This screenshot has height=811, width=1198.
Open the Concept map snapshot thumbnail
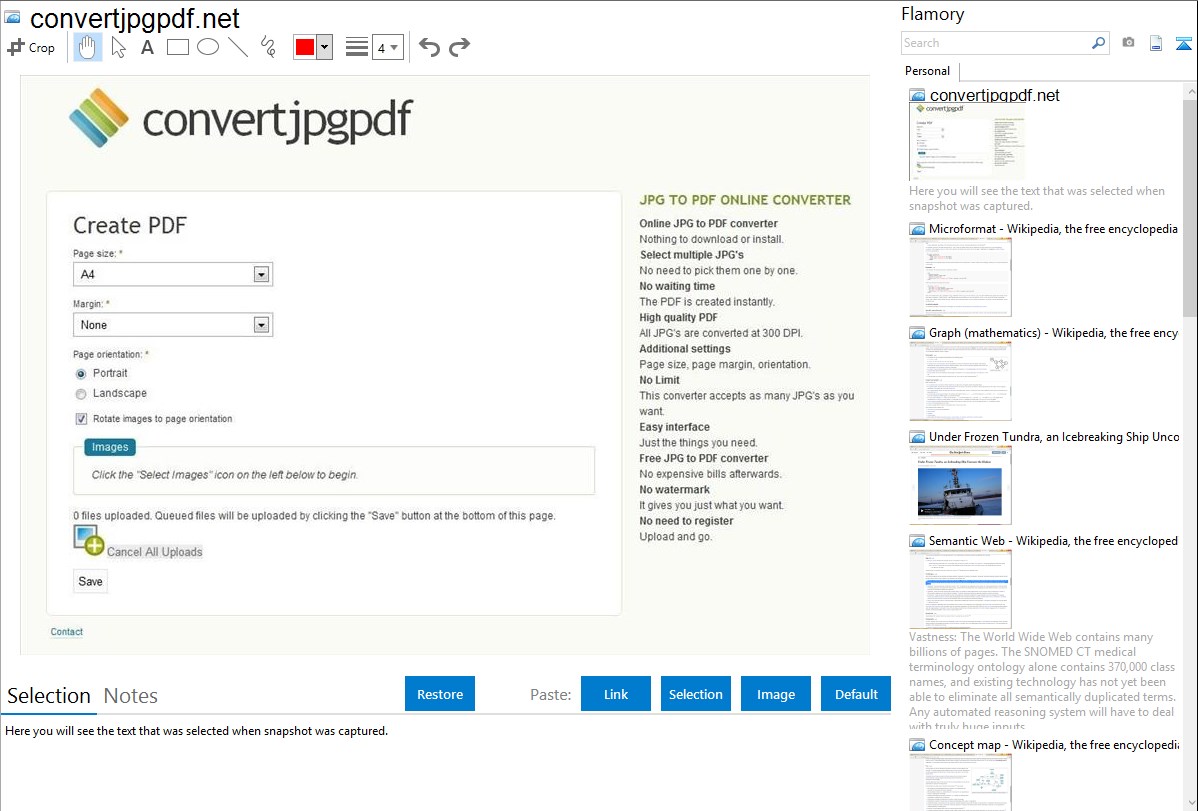pos(960,782)
